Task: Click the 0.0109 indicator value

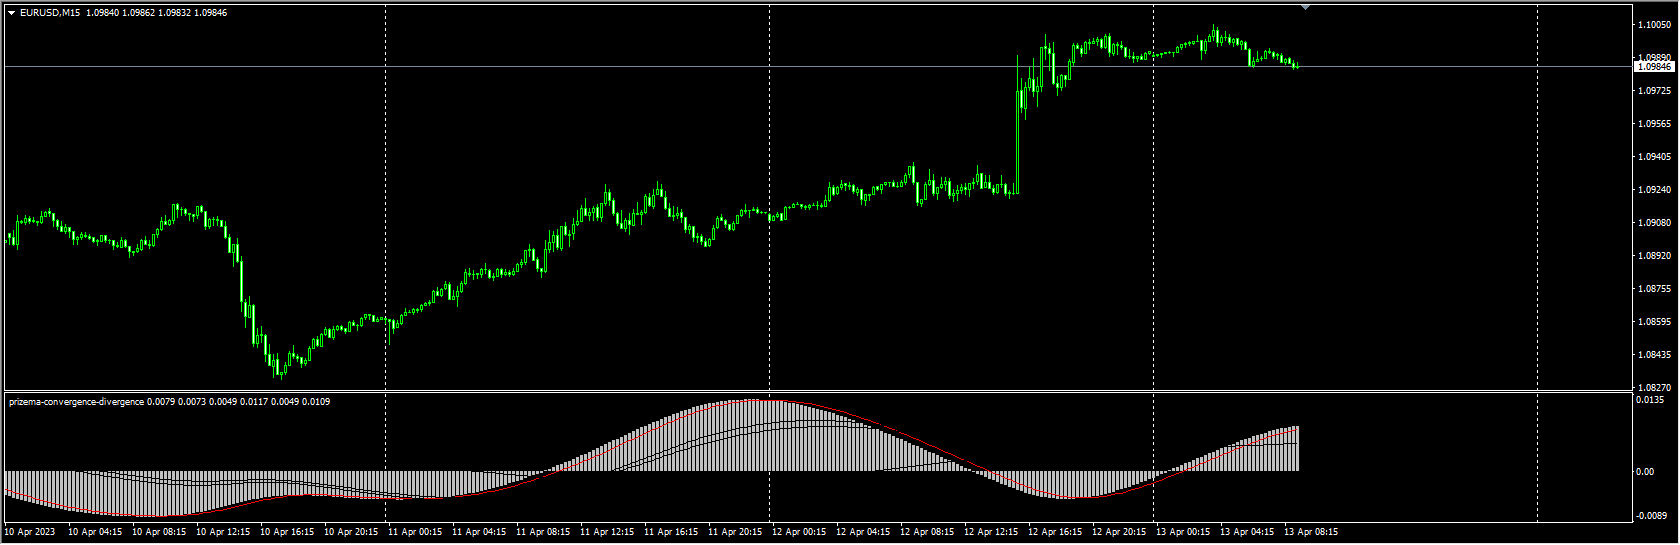Action: coord(316,402)
